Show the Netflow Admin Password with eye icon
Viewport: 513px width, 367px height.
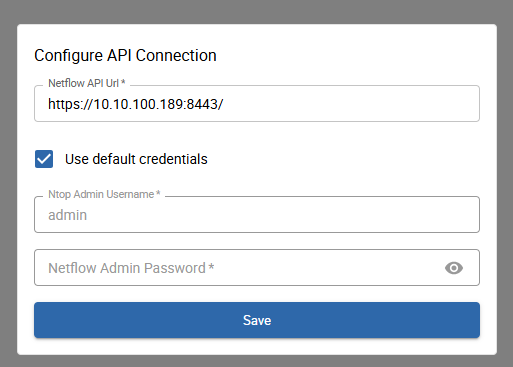[454, 268]
